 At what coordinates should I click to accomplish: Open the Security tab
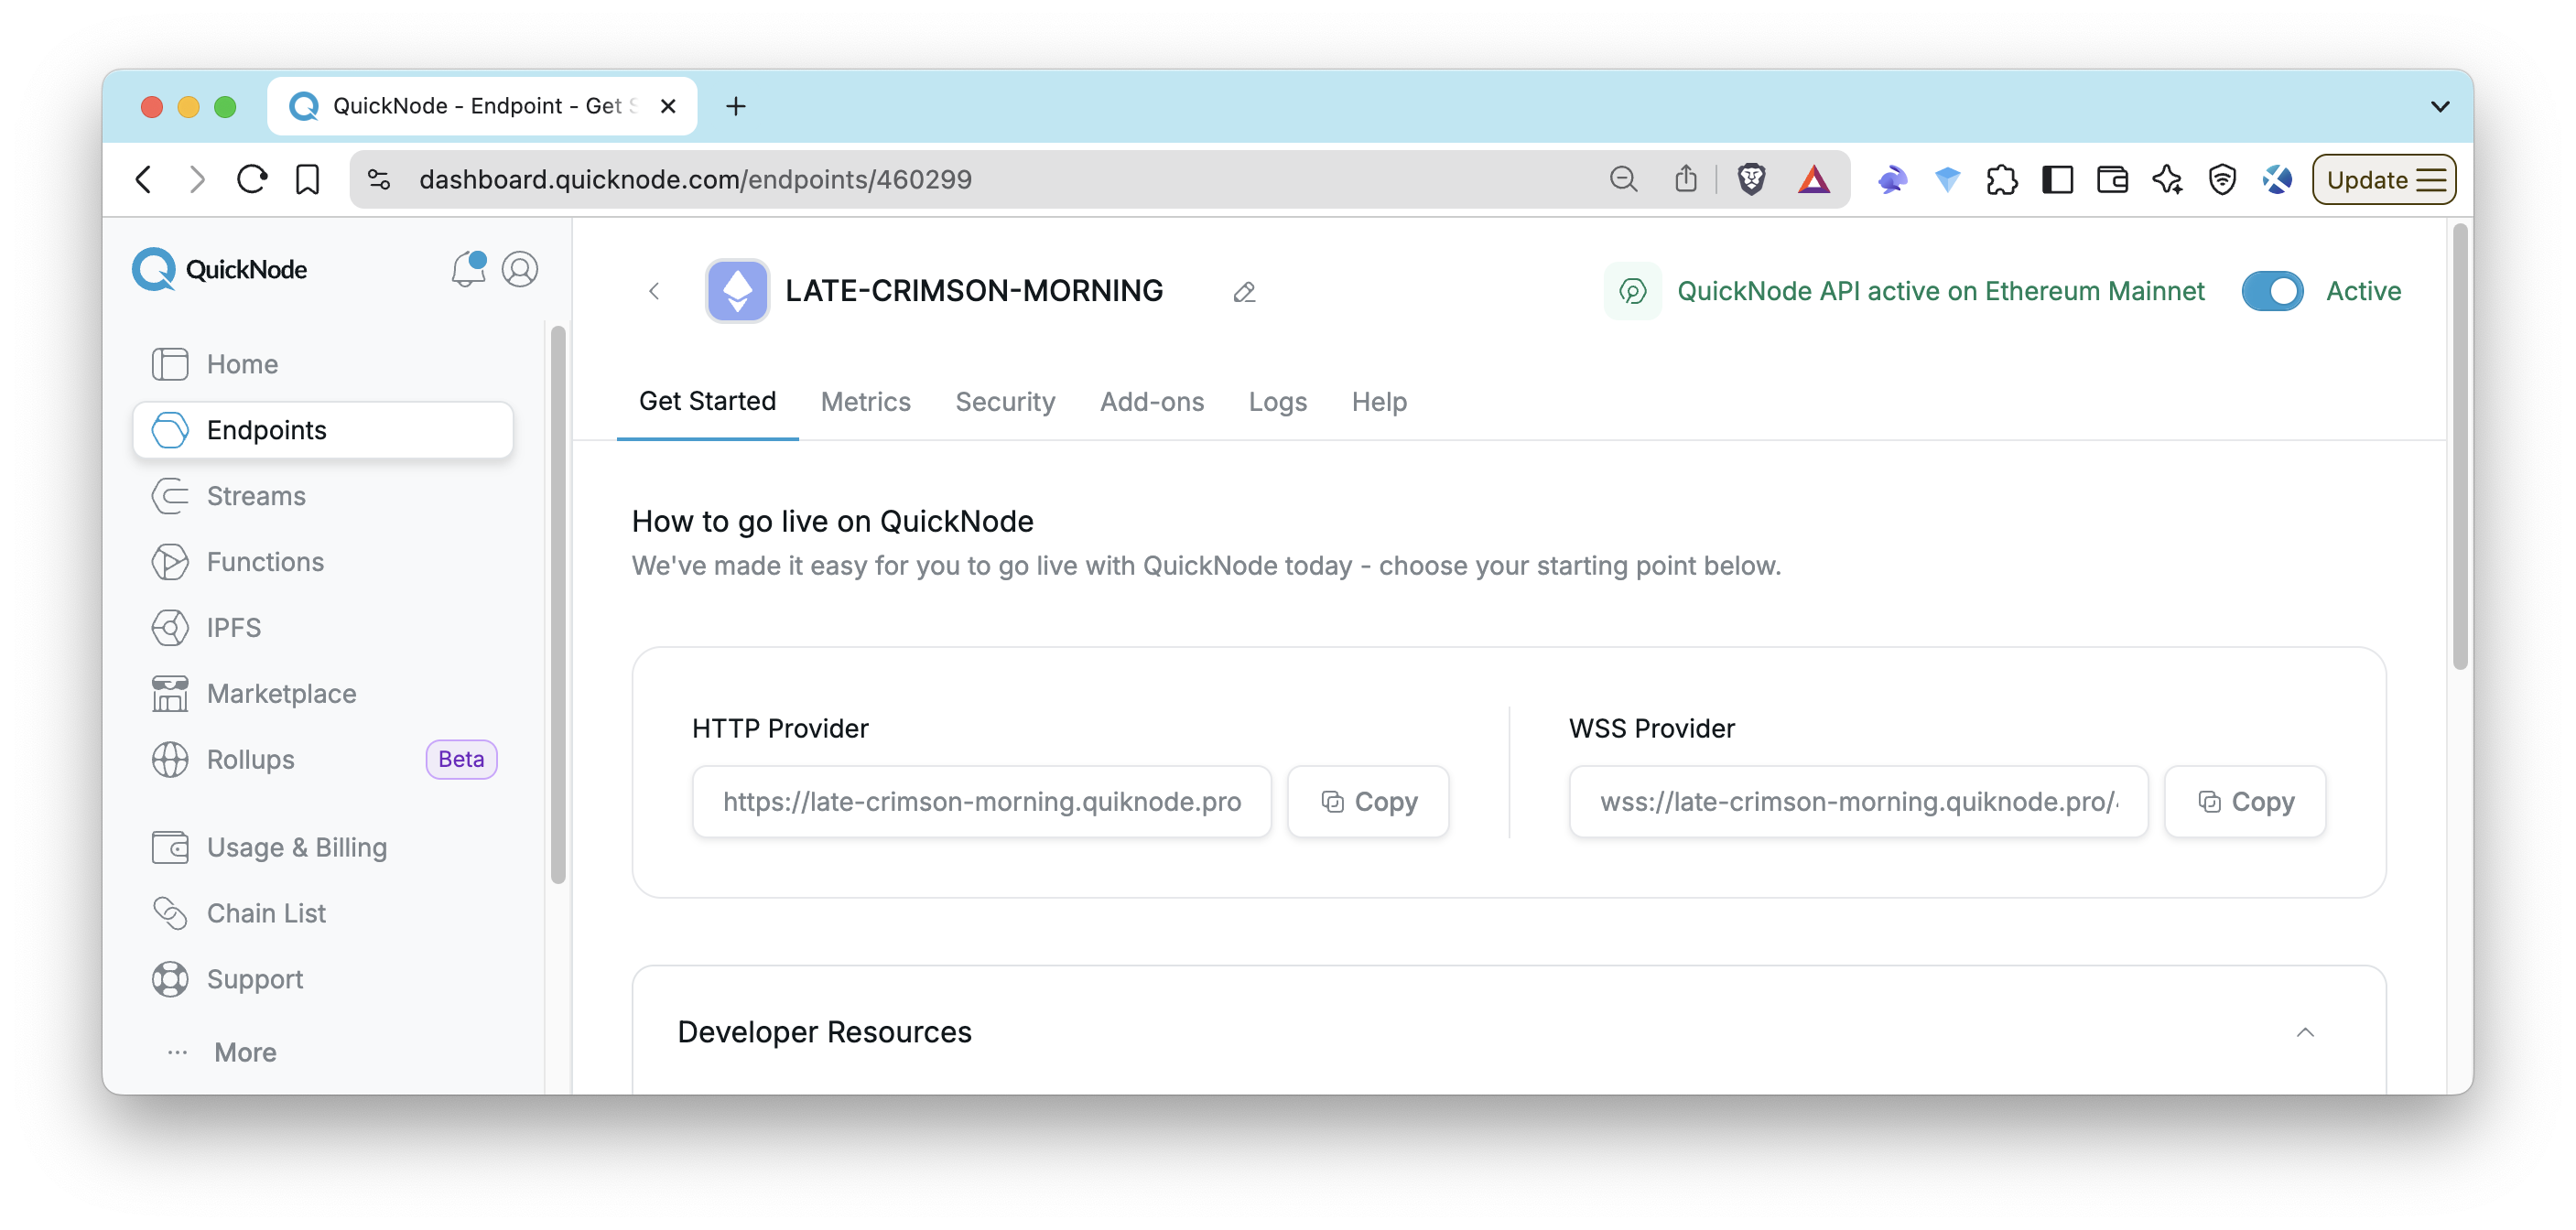1005,402
